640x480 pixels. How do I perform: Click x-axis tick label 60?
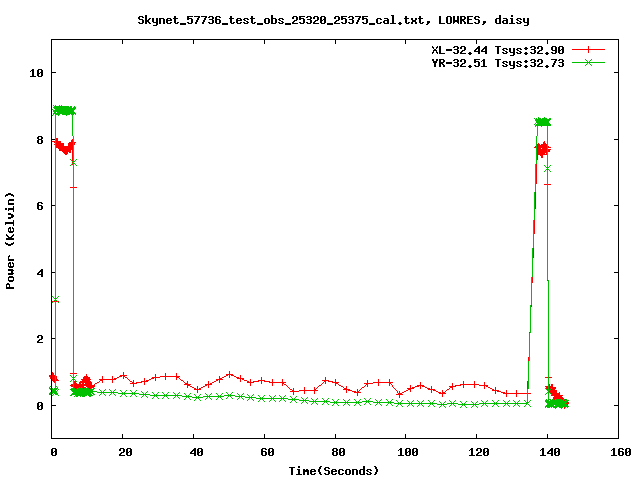tap(267, 452)
